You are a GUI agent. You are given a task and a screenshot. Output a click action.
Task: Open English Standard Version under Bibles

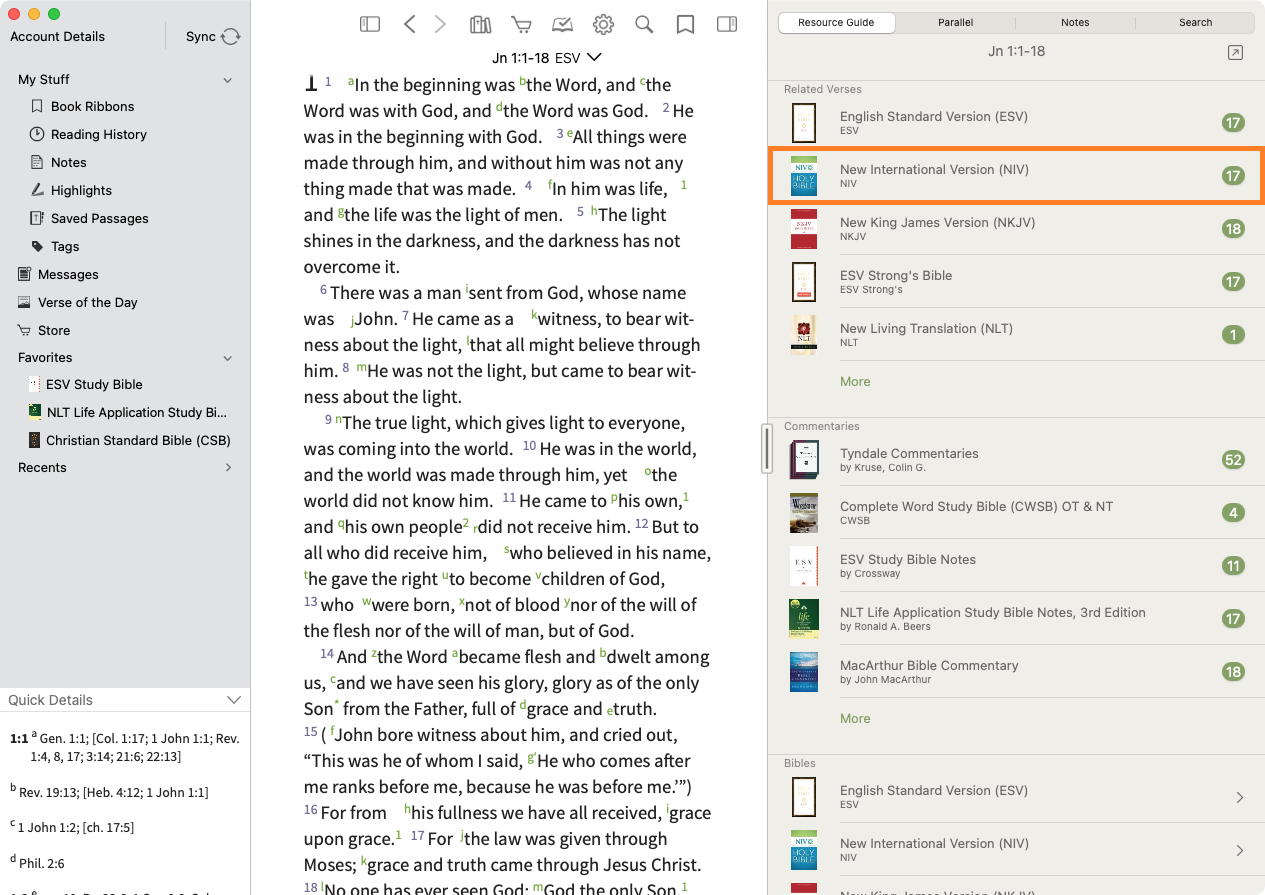click(x=1016, y=797)
